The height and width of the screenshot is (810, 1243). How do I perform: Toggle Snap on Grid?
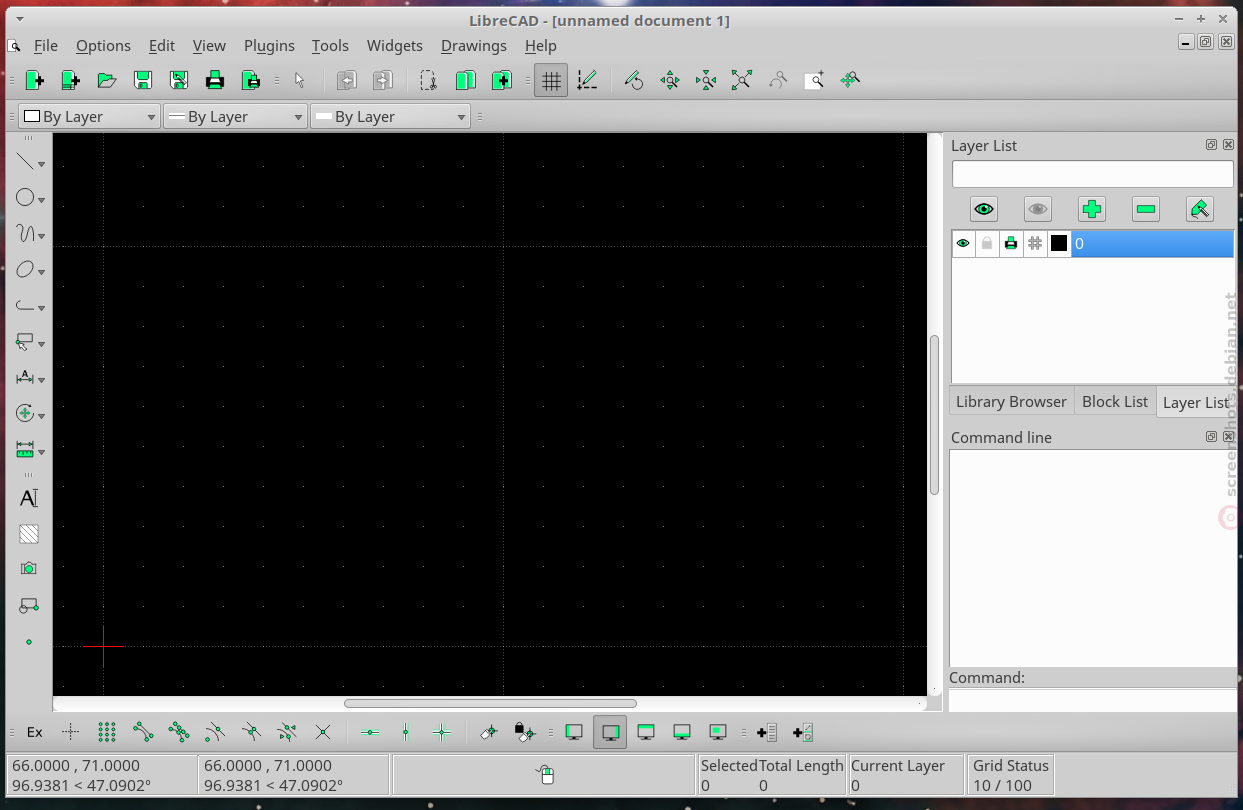pyautogui.click(x=107, y=732)
